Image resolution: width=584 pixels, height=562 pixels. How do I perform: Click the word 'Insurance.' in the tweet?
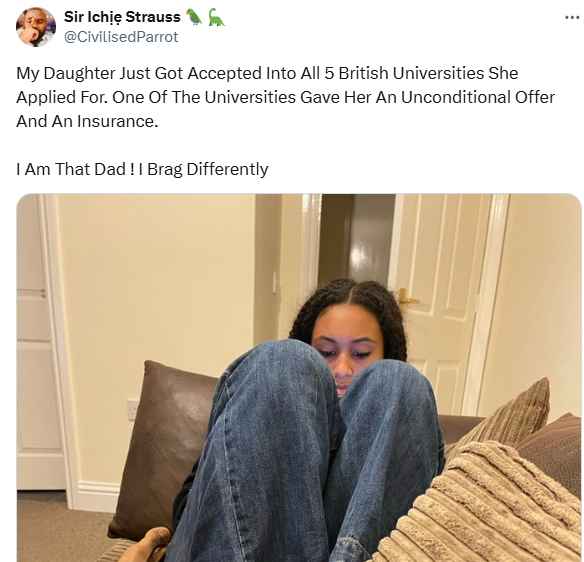tap(117, 121)
